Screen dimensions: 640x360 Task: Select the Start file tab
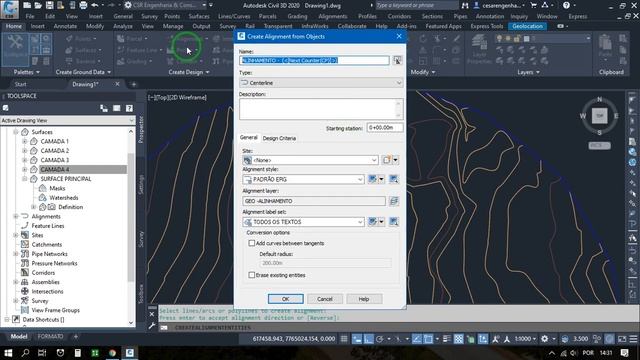coord(20,84)
